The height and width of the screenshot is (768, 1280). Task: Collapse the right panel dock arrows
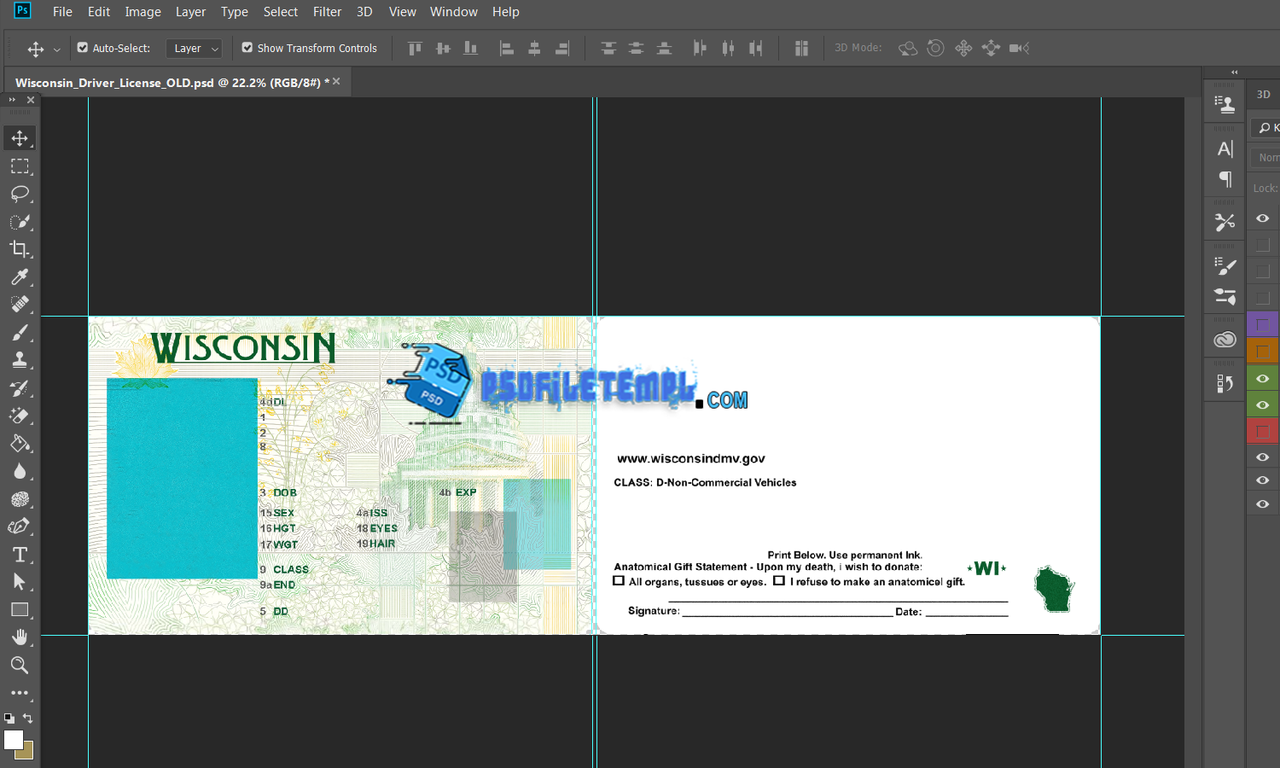pos(1234,72)
